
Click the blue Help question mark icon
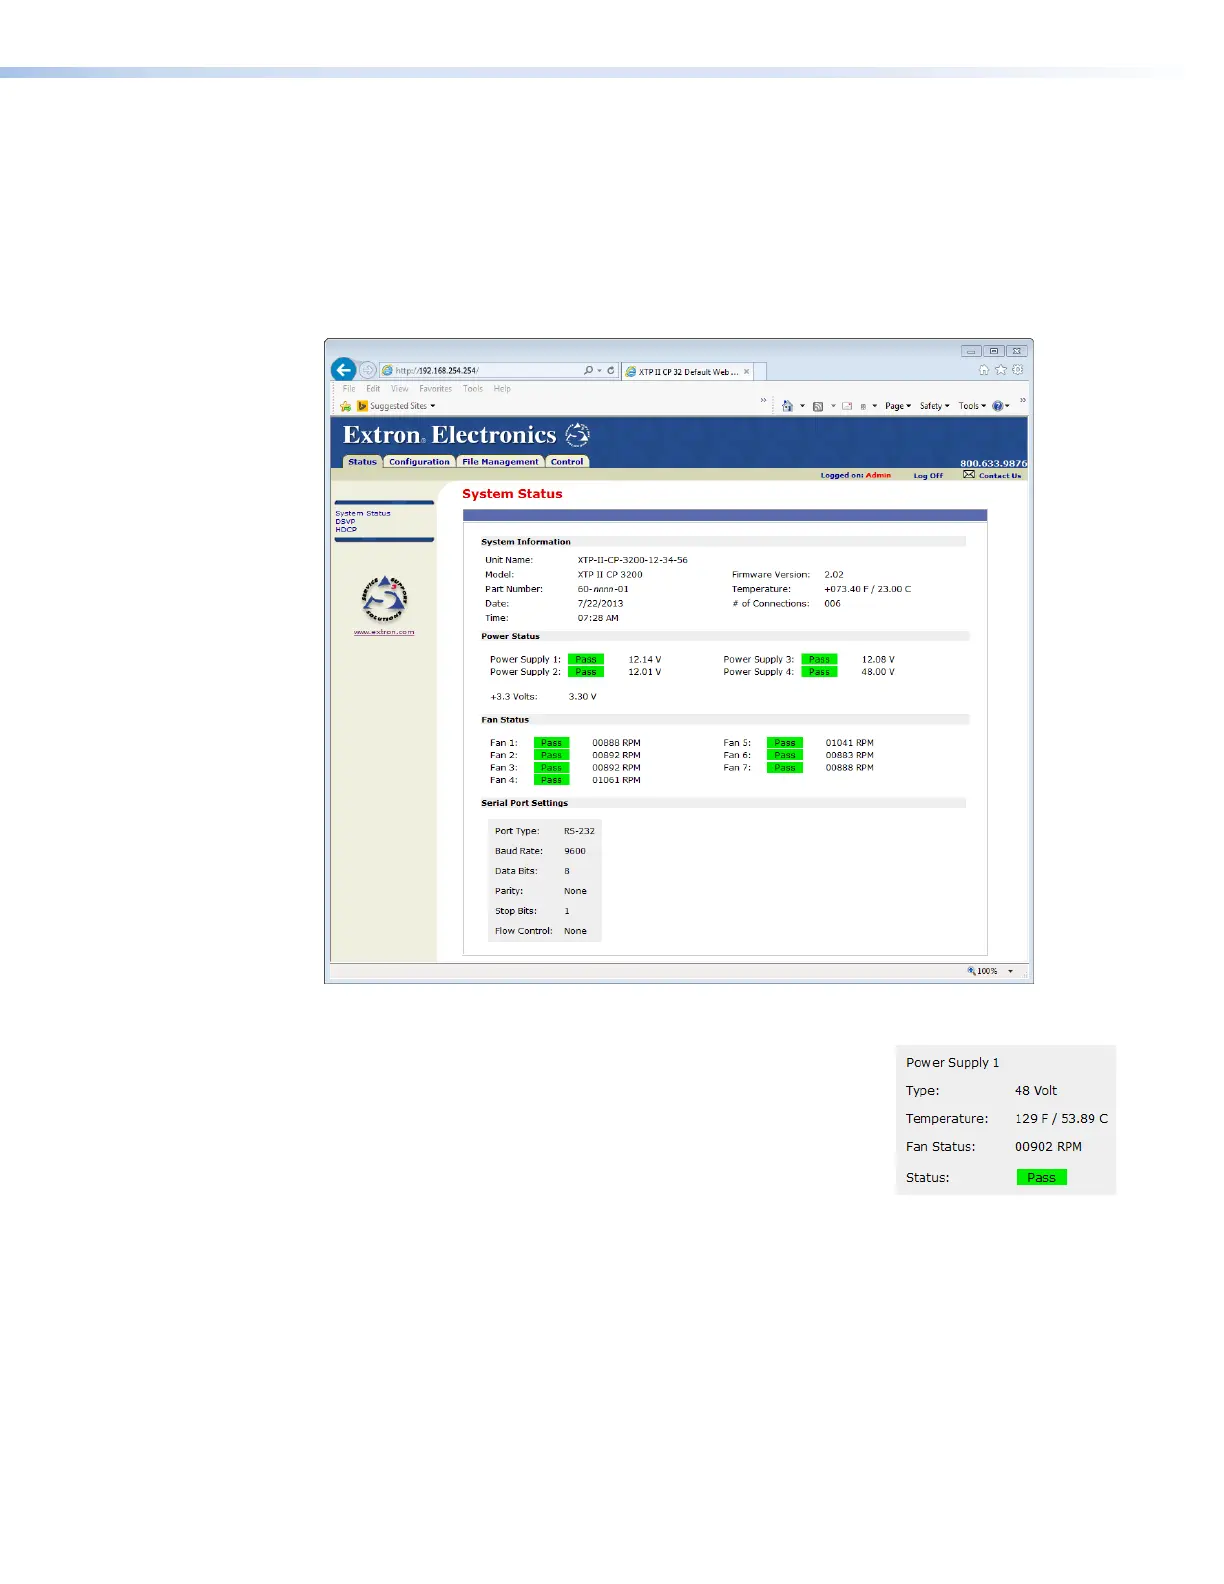(997, 406)
